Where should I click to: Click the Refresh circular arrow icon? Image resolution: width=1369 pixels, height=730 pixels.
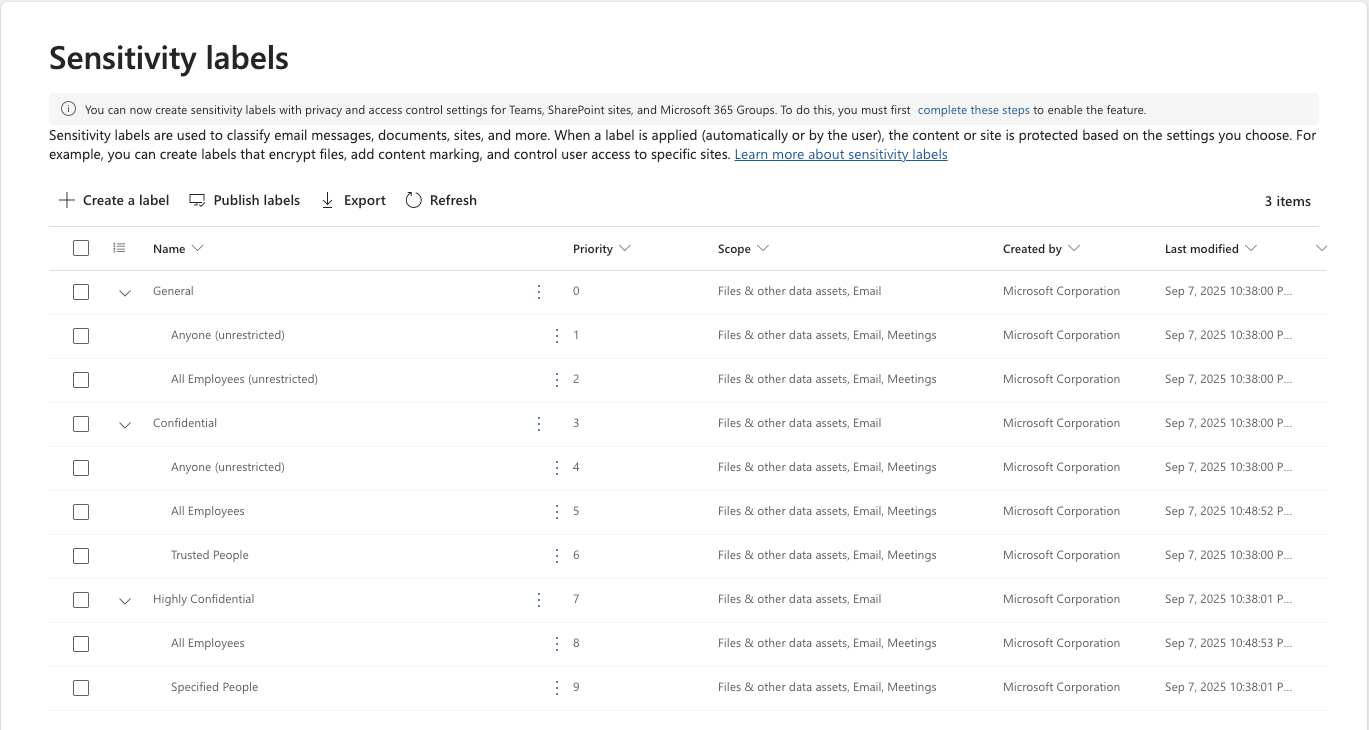413,200
